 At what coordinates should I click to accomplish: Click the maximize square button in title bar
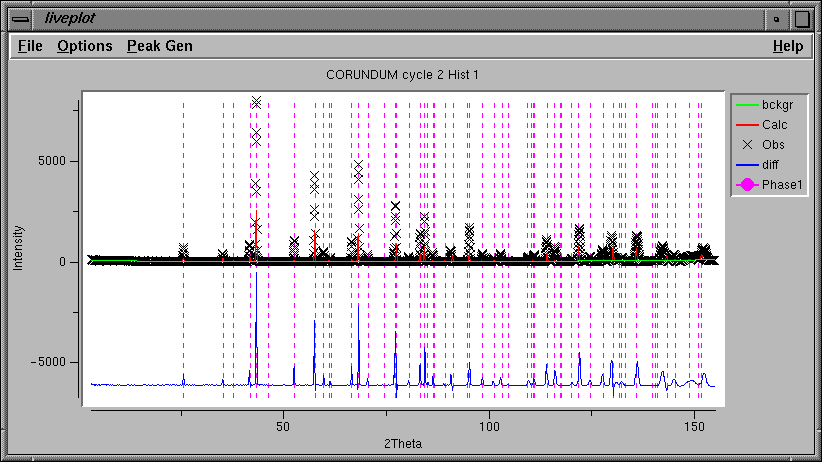pos(802,19)
